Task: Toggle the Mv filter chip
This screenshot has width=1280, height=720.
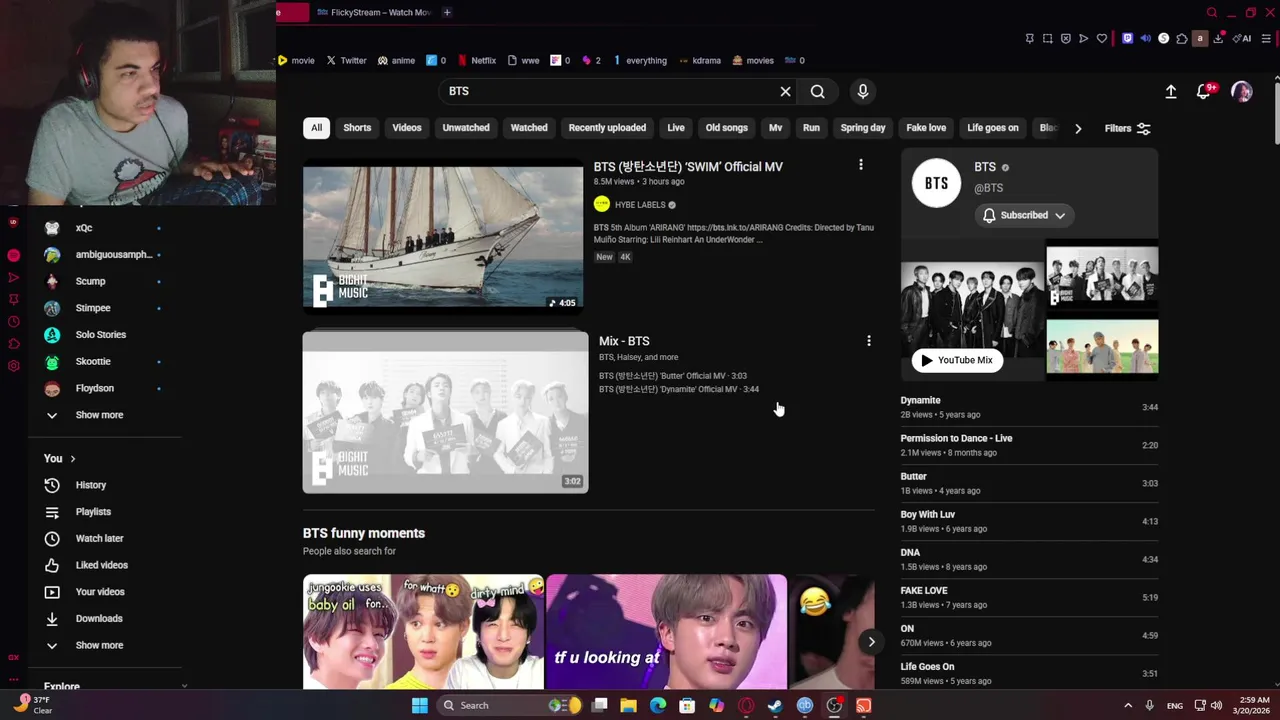Action: (x=775, y=128)
